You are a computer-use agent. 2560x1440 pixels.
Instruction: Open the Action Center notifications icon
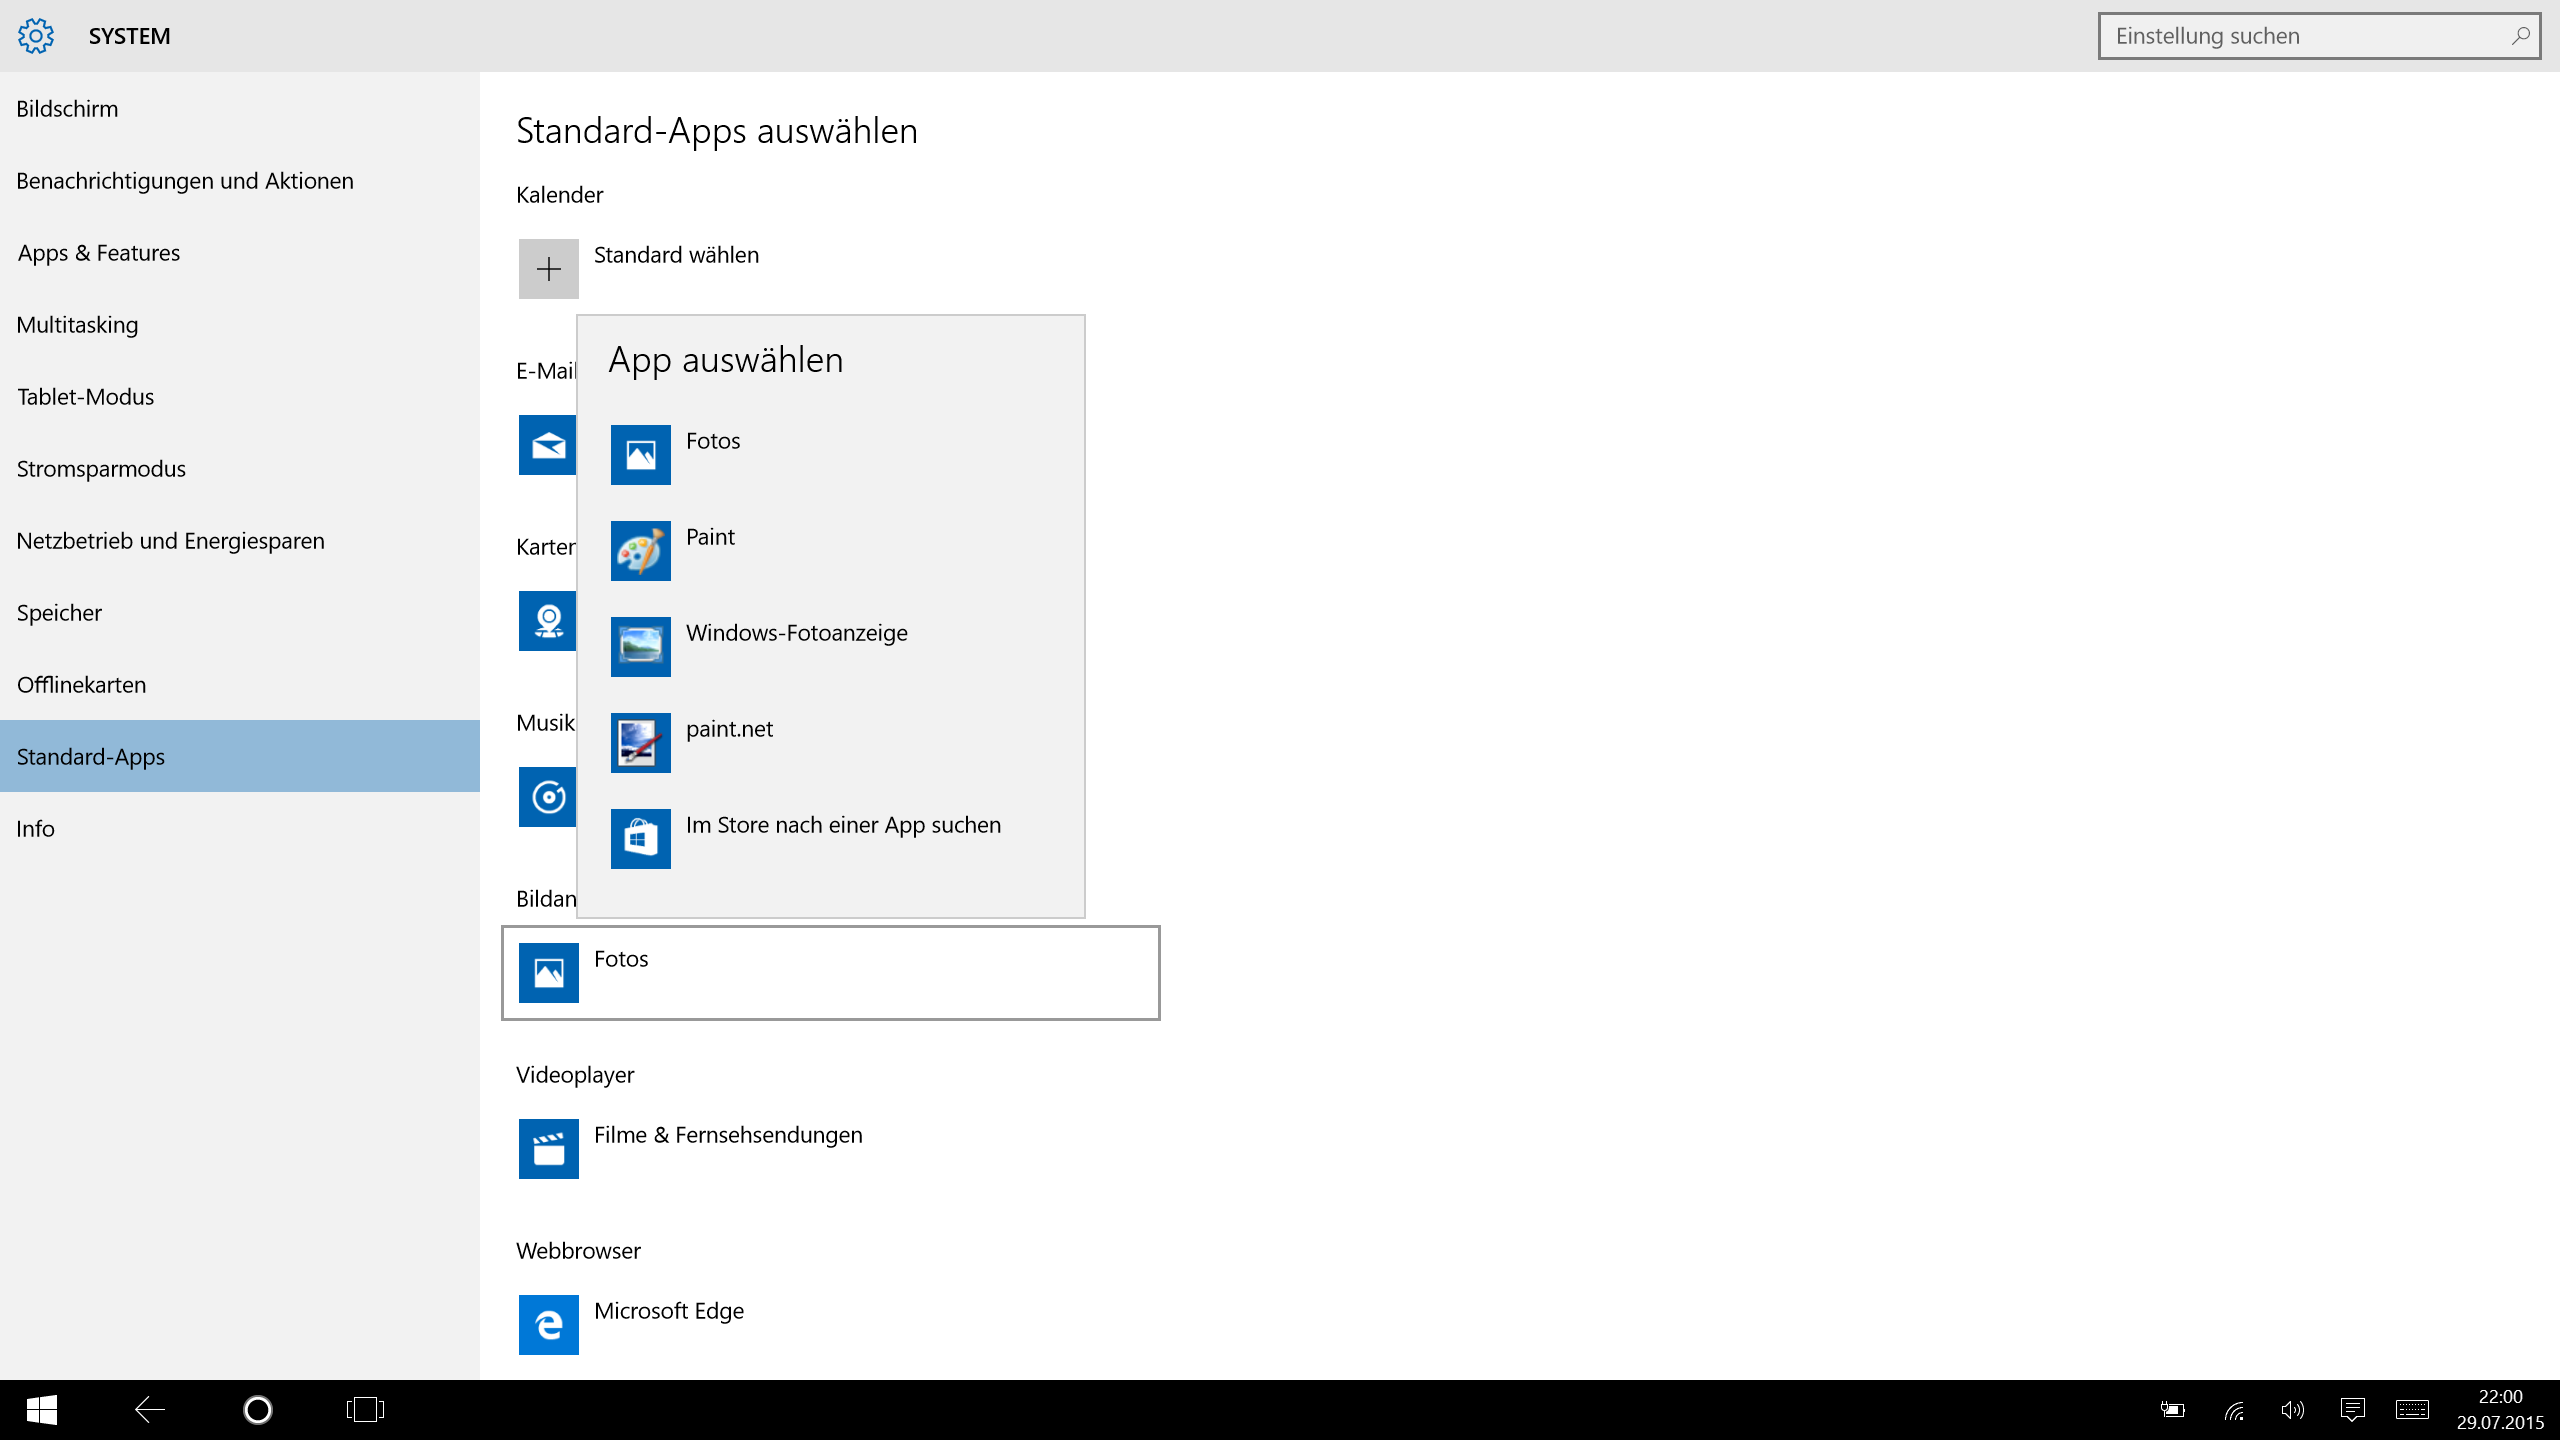2352,1410
